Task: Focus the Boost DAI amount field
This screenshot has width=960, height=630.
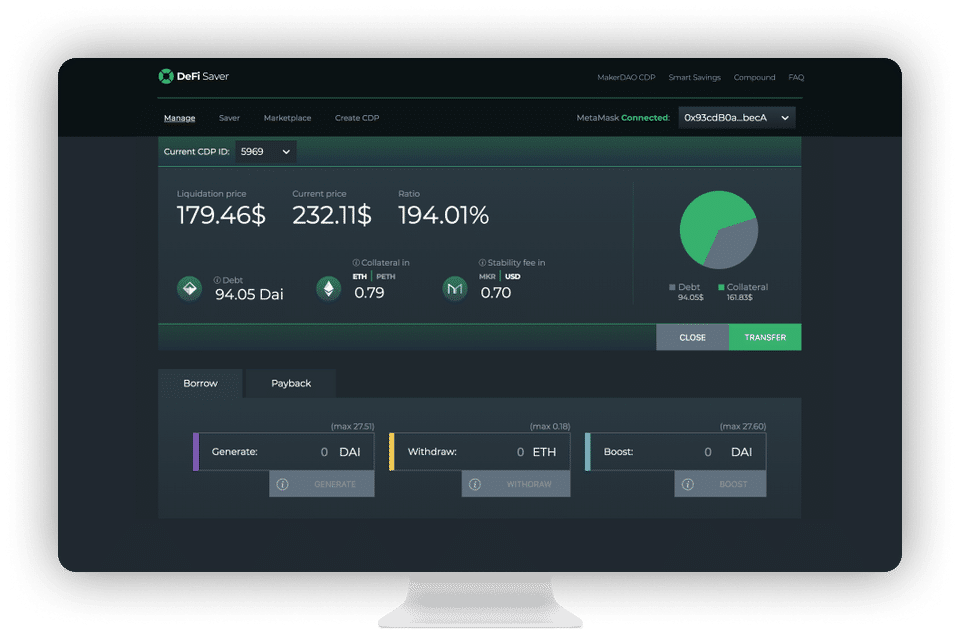Action: tap(678, 452)
